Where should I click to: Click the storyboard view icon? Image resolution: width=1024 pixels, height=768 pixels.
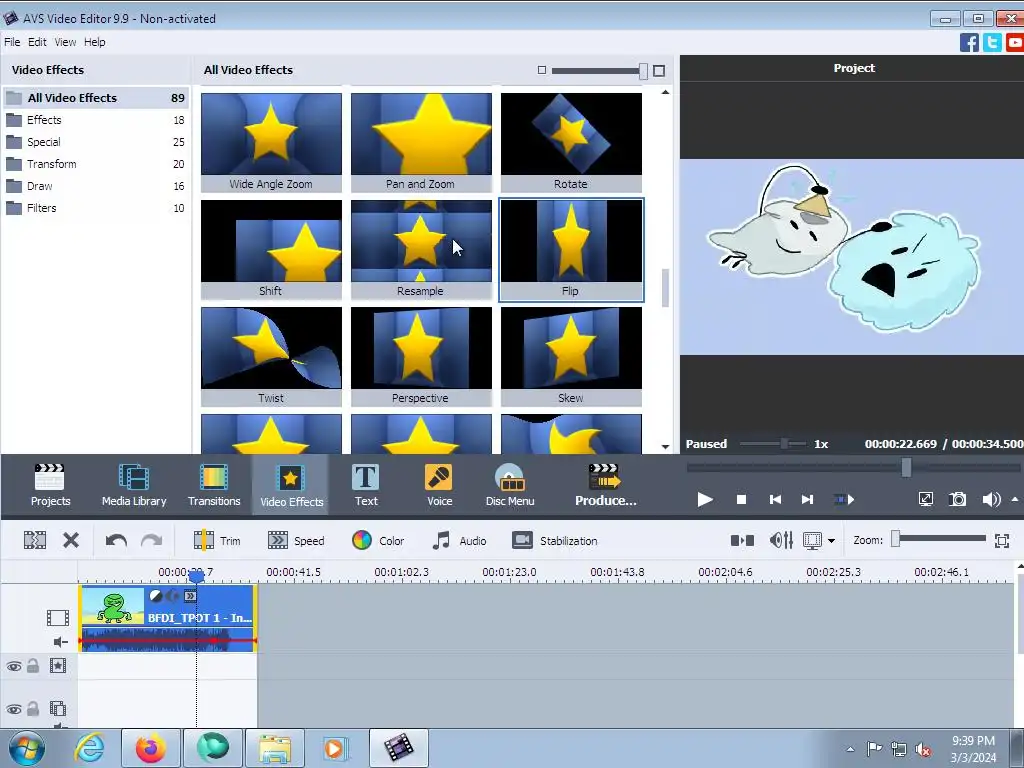coord(743,541)
